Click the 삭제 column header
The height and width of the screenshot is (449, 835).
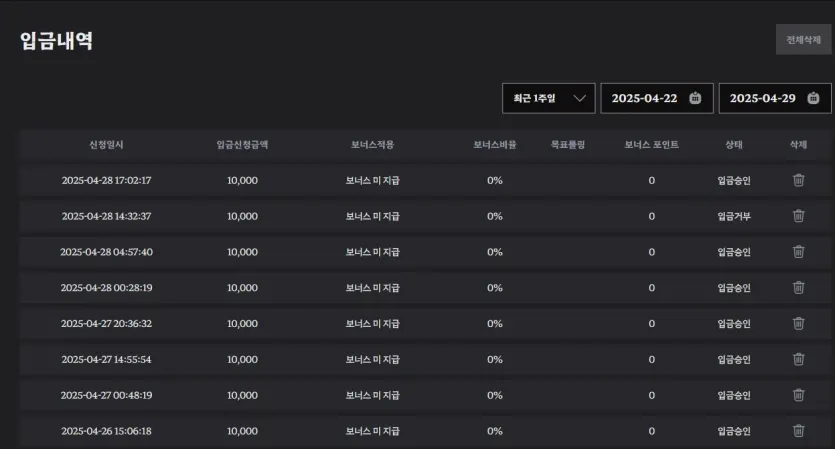[798, 144]
